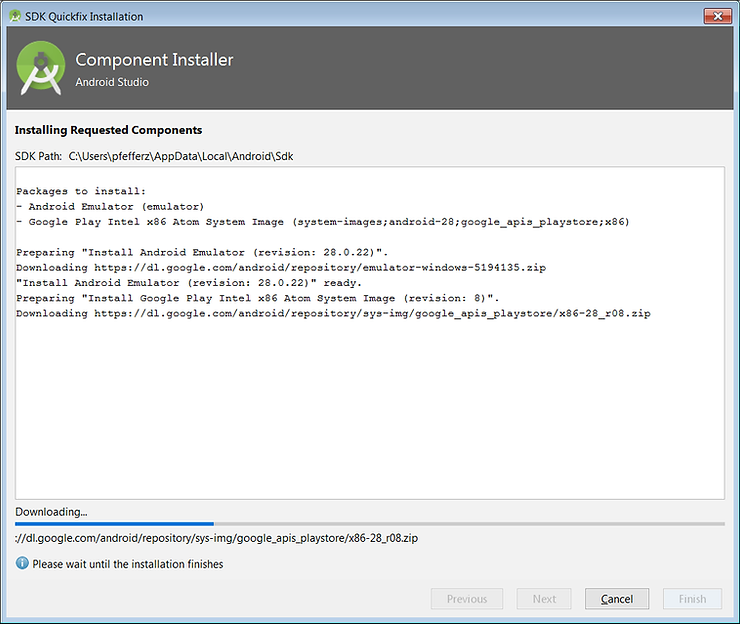Click the disabled Finish button
Image resolution: width=740 pixels, height=624 pixels.
[x=692, y=599]
